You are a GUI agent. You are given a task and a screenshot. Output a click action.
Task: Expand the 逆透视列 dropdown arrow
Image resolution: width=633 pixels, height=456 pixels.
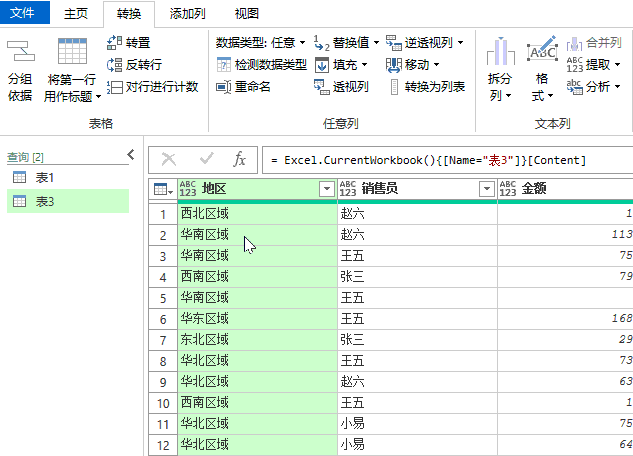pyautogui.click(x=460, y=42)
